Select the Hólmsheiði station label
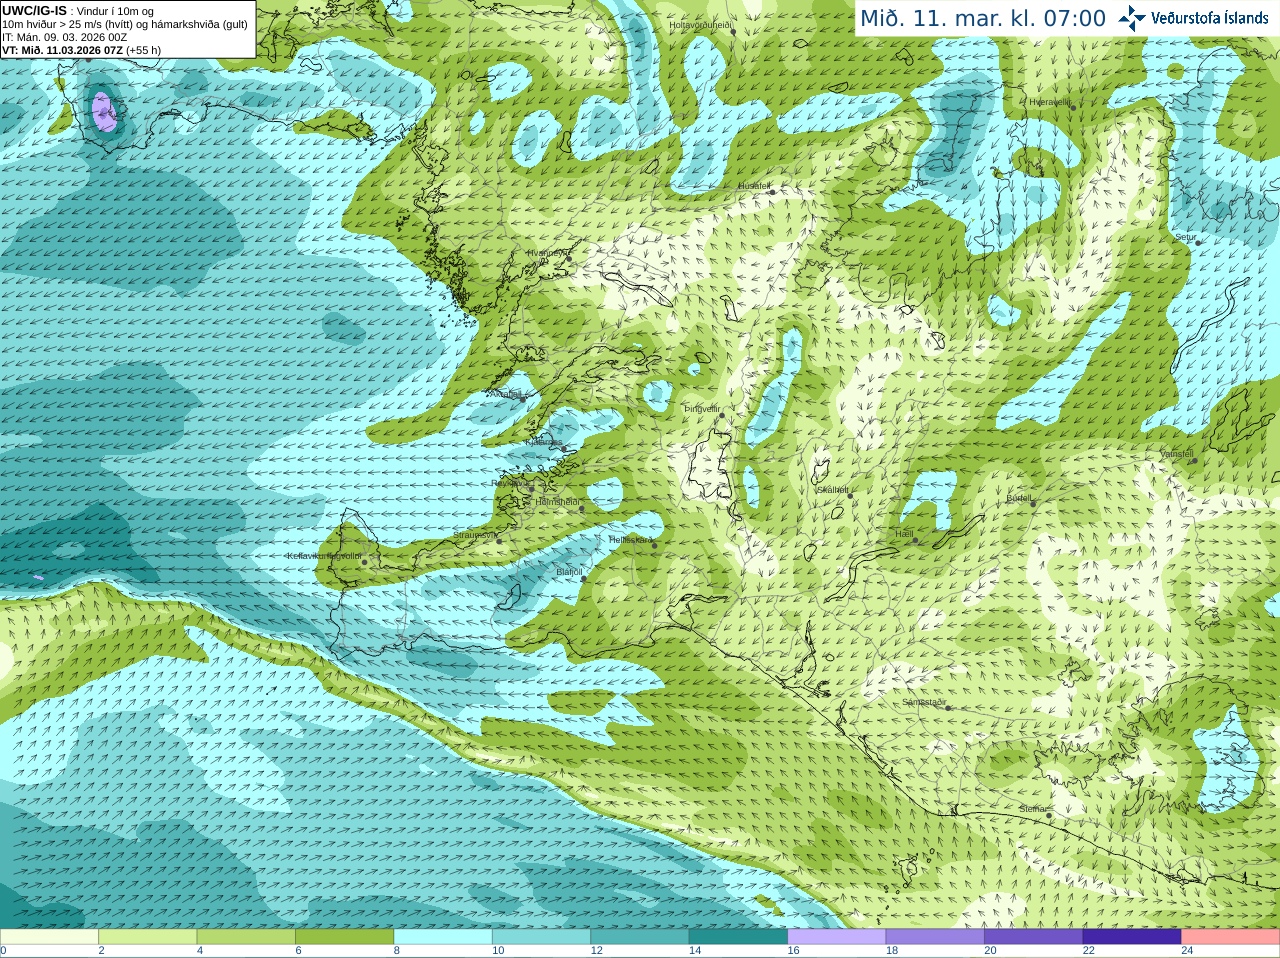Screen dimensions: 1280x958 [x=558, y=502]
